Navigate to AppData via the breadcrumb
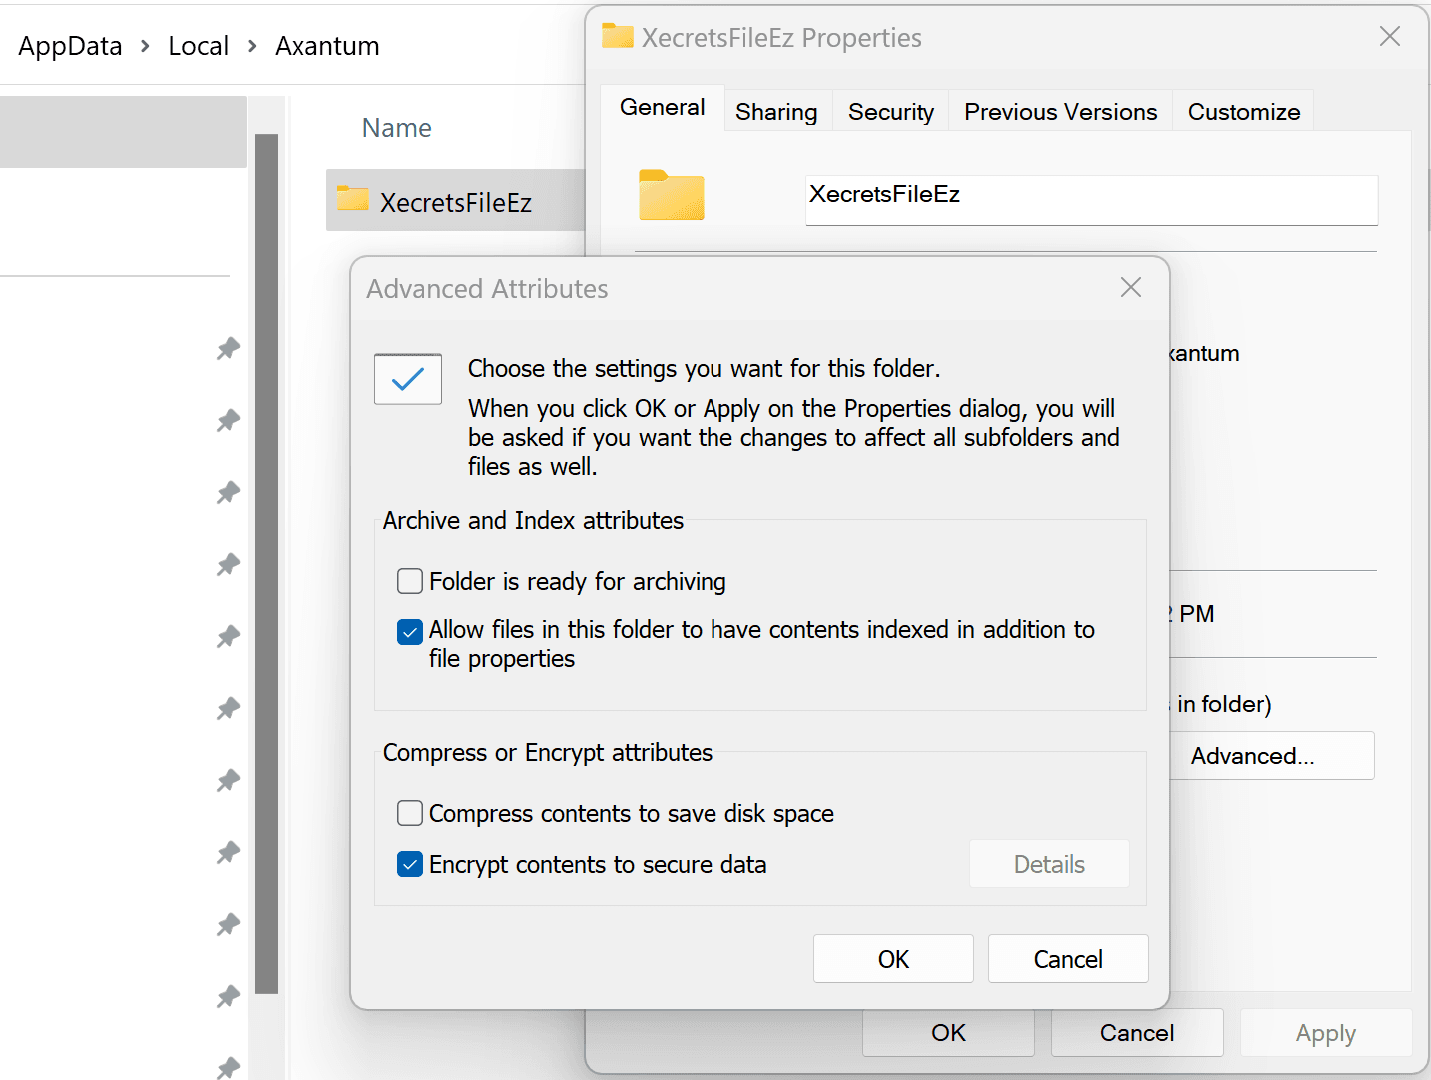The height and width of the screenshot is (1080, 1431). click(70, 45)
